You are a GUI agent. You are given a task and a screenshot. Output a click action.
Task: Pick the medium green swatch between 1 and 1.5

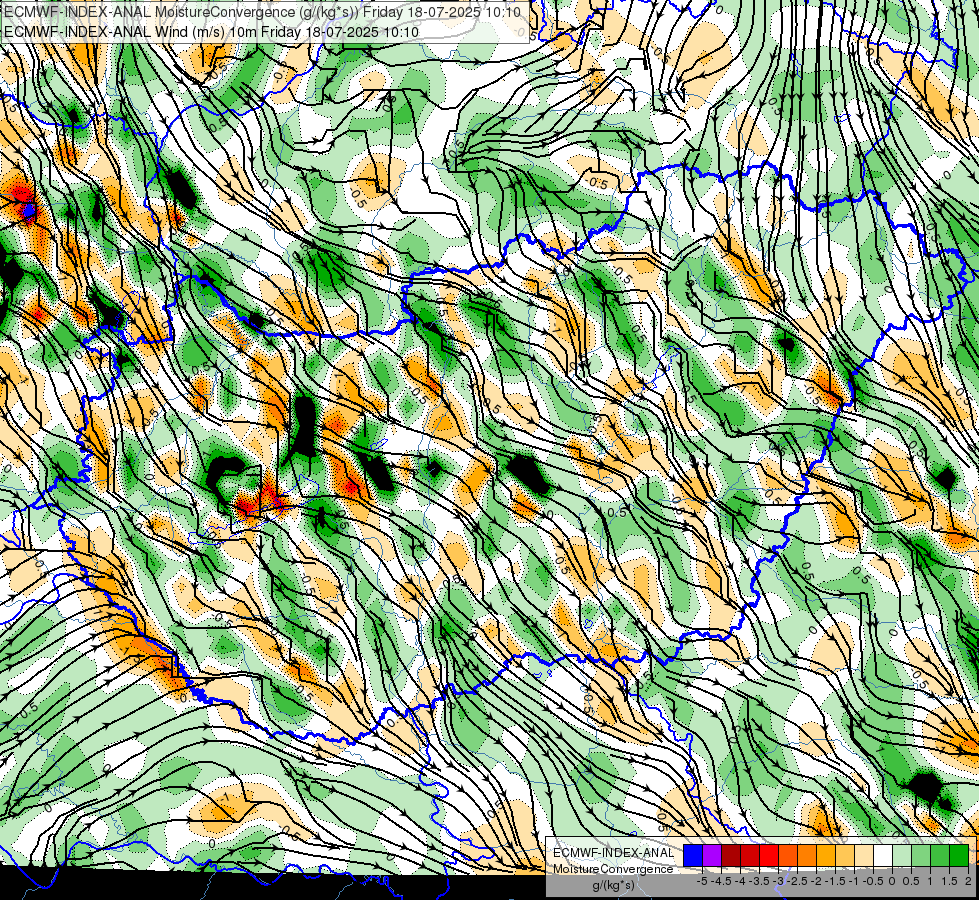[x=940, y=855]
